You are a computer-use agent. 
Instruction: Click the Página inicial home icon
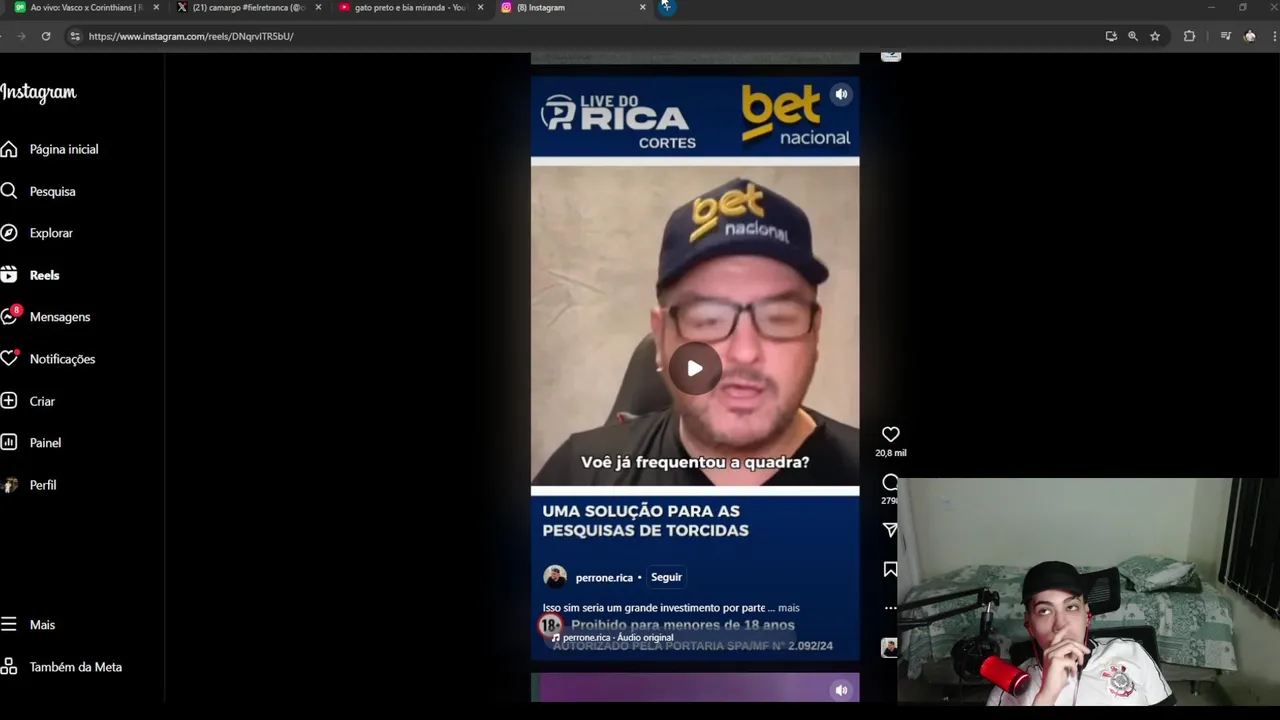point(9,149)
